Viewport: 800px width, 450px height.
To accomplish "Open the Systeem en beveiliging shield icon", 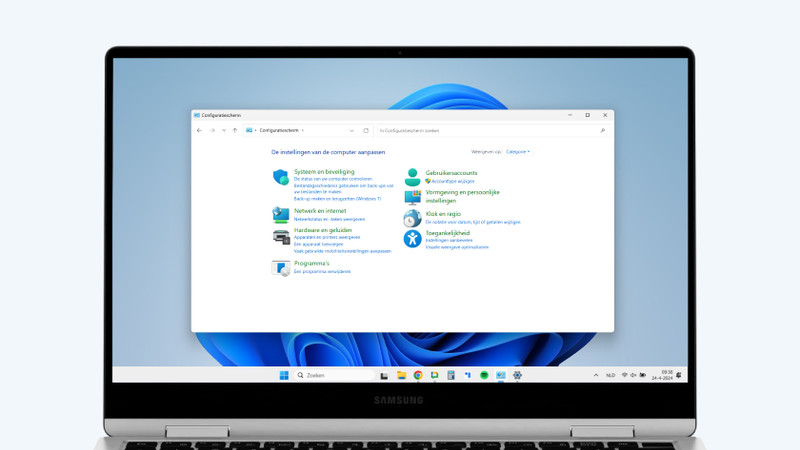I will click(281, 177).
